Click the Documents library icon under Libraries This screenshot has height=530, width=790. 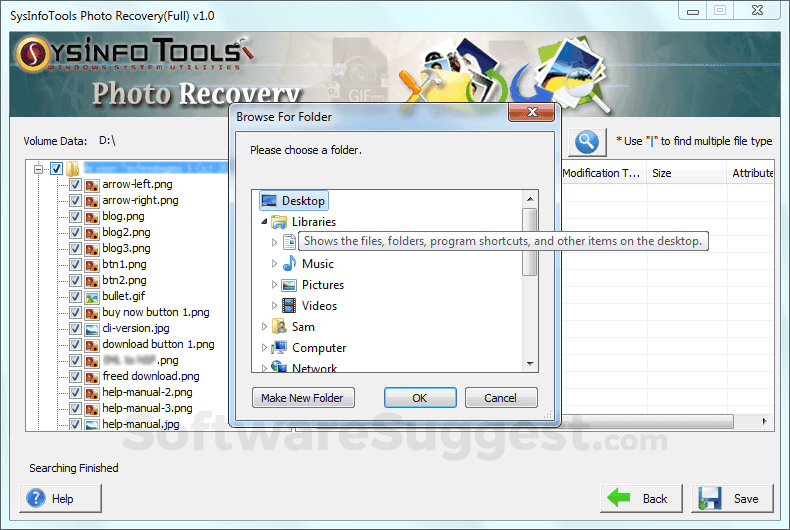pos(289,242)
